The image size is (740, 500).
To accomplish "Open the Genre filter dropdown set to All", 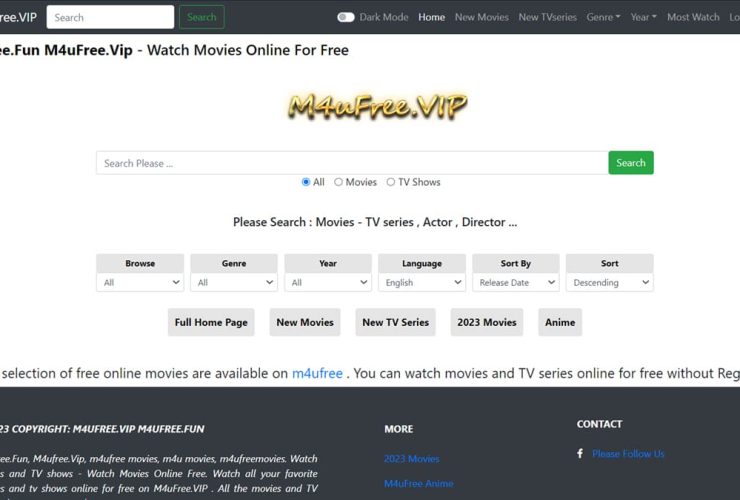I will (234, 282).
